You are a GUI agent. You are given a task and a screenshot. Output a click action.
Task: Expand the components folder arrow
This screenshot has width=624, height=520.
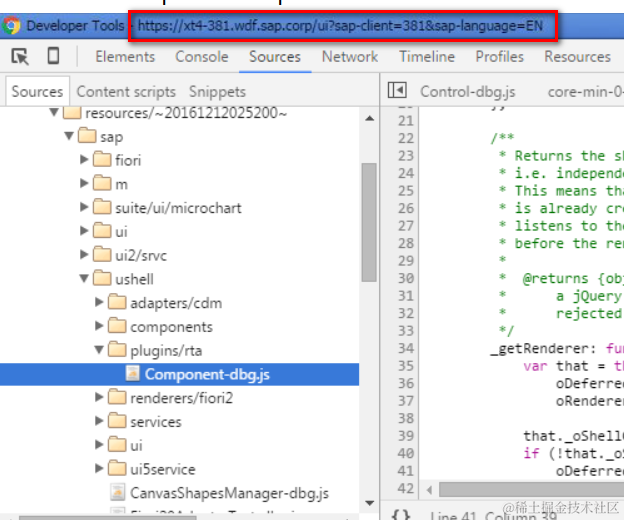(99, 326)
